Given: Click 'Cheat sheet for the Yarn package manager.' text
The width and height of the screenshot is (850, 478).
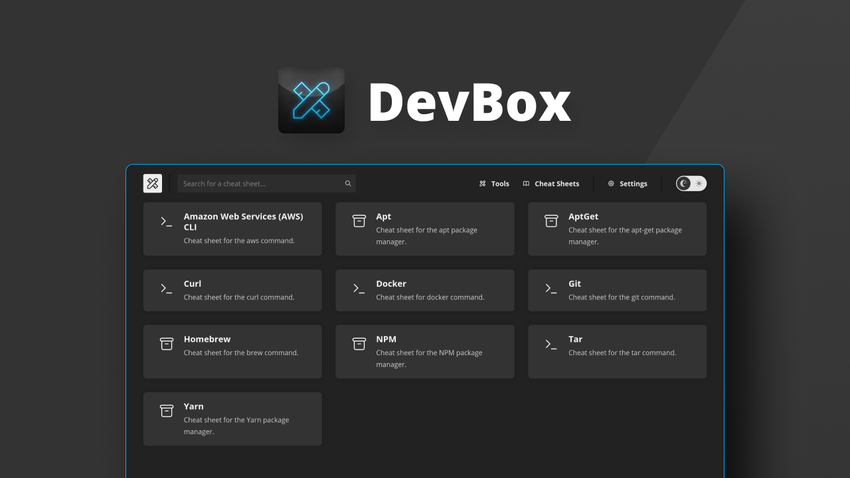Looking at the screenshot, I should 236,425.
